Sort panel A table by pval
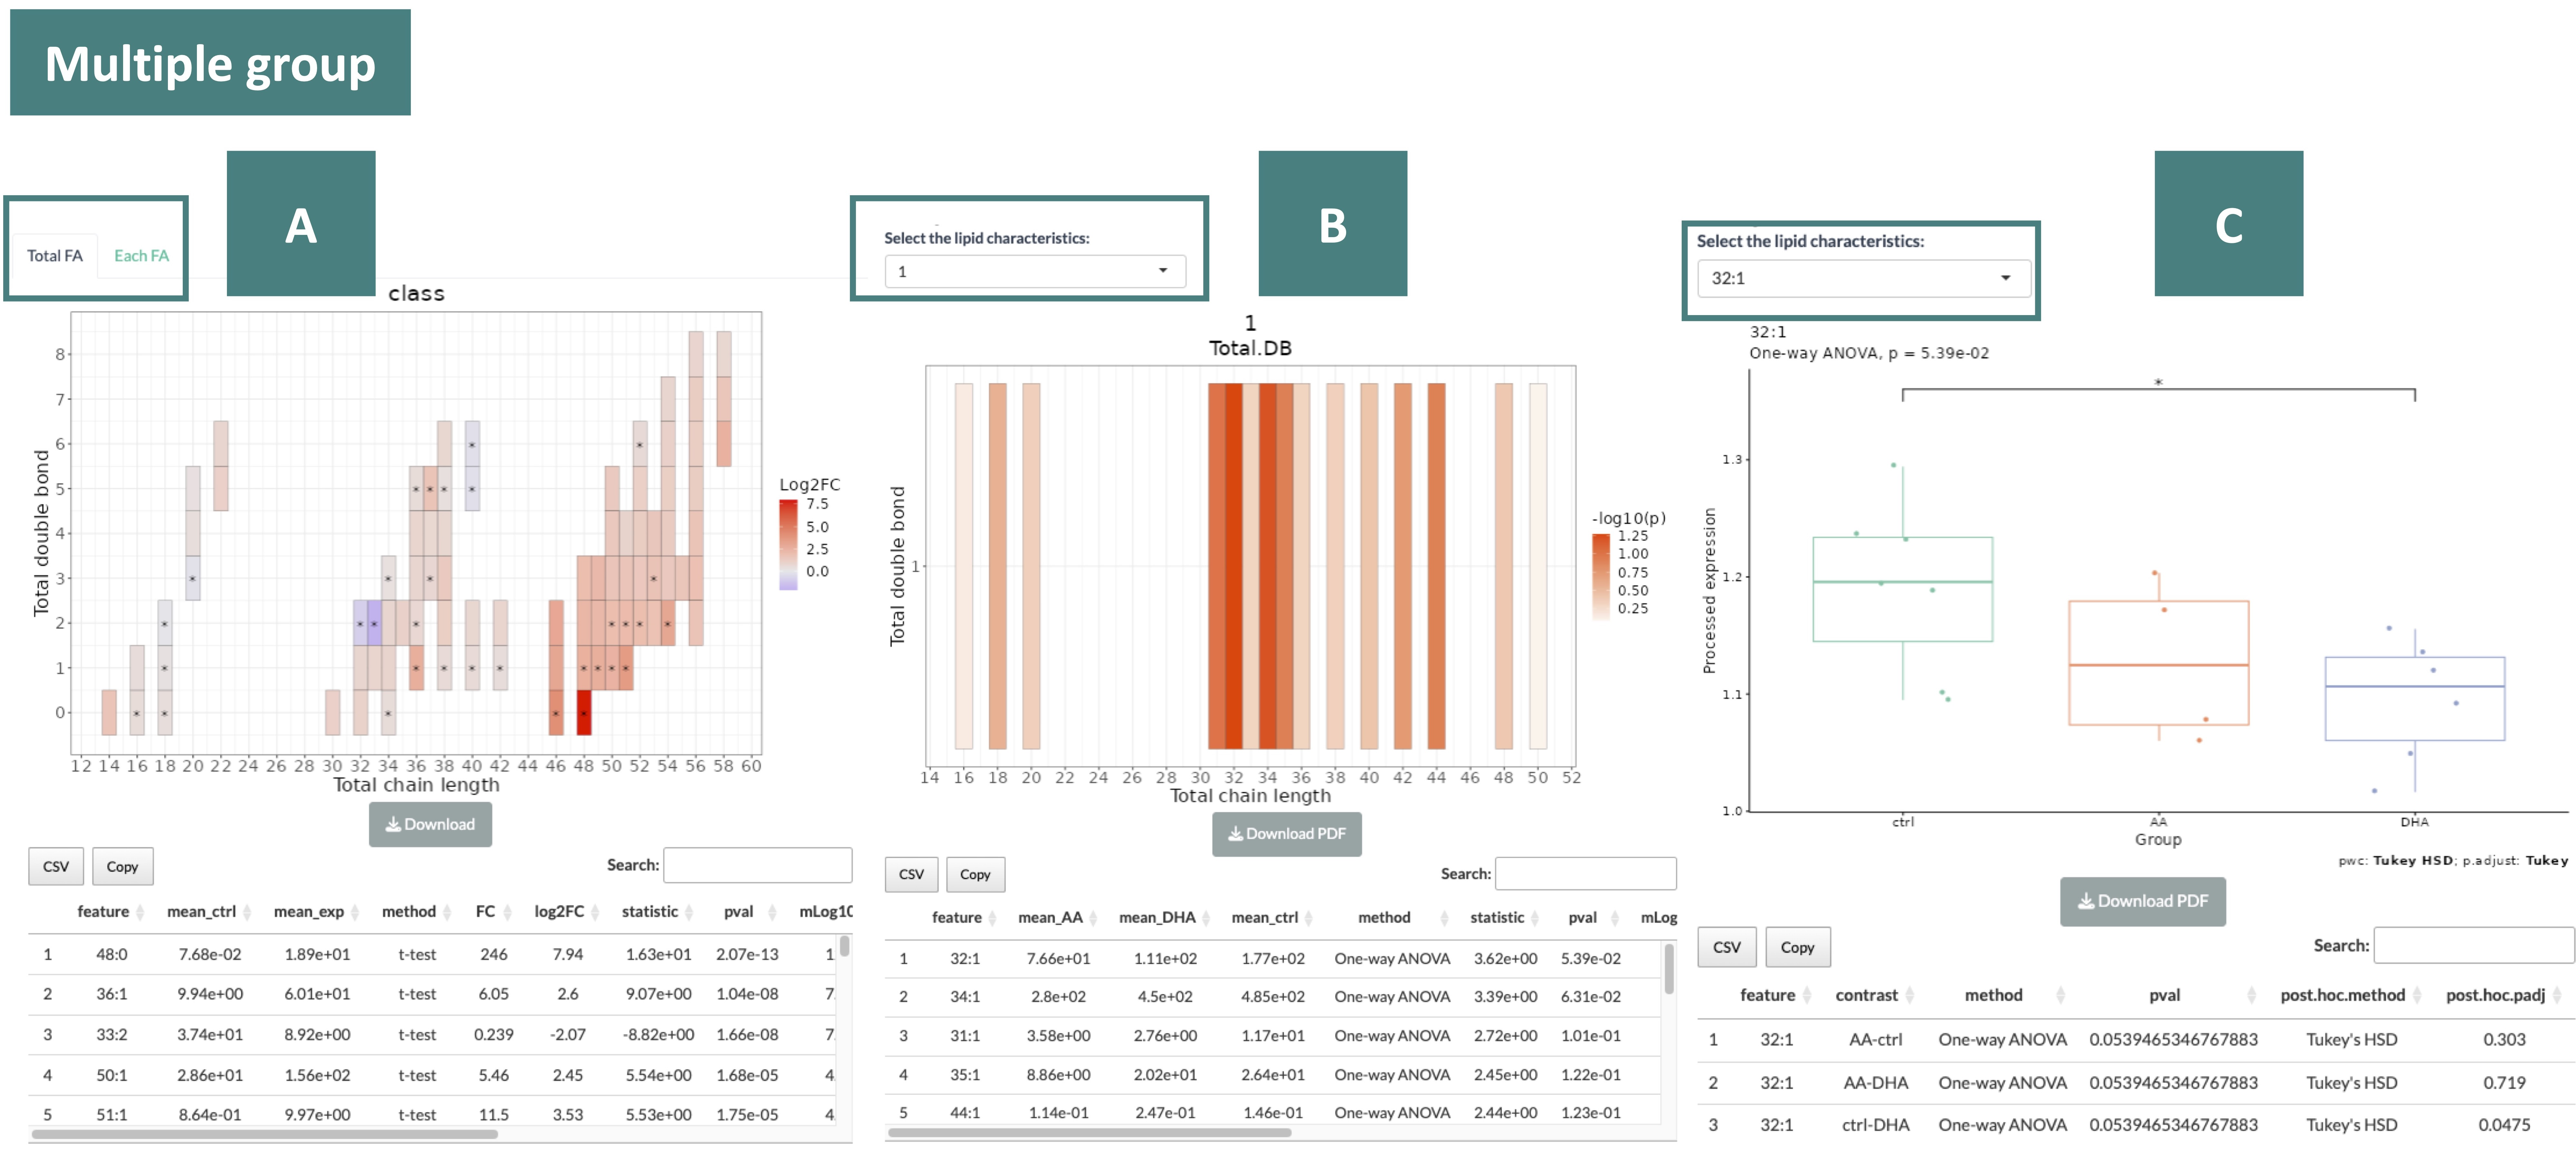This screenshot has width=2576, height=1156. pos(739,911)
